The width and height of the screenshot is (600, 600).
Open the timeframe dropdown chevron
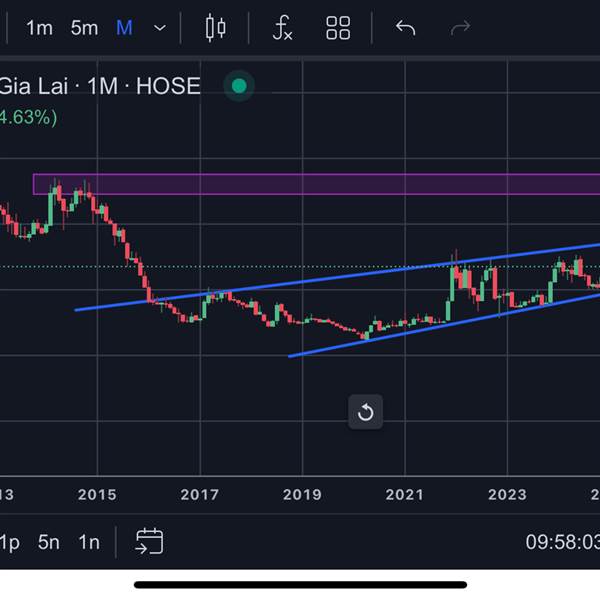coord(160,28)
